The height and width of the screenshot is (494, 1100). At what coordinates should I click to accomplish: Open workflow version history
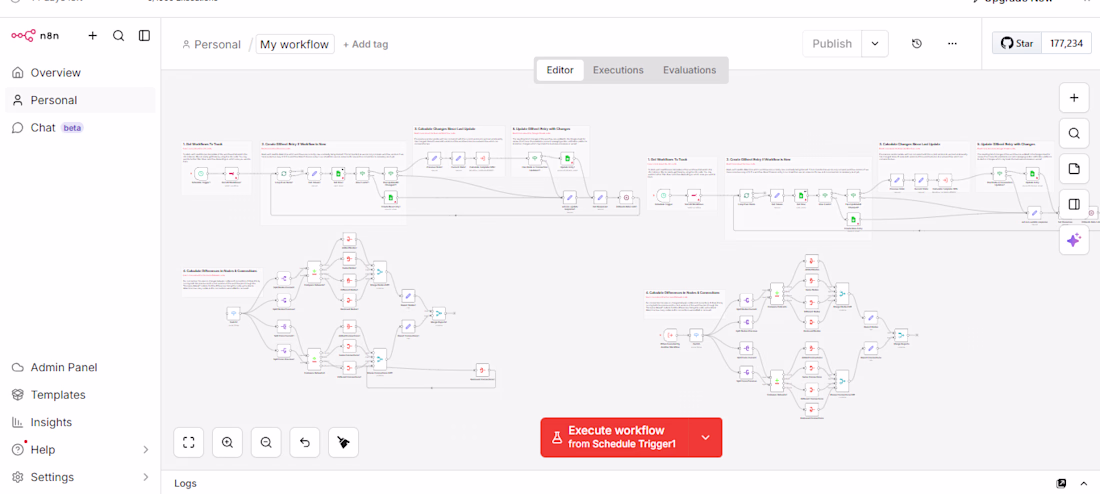point(916,44)
